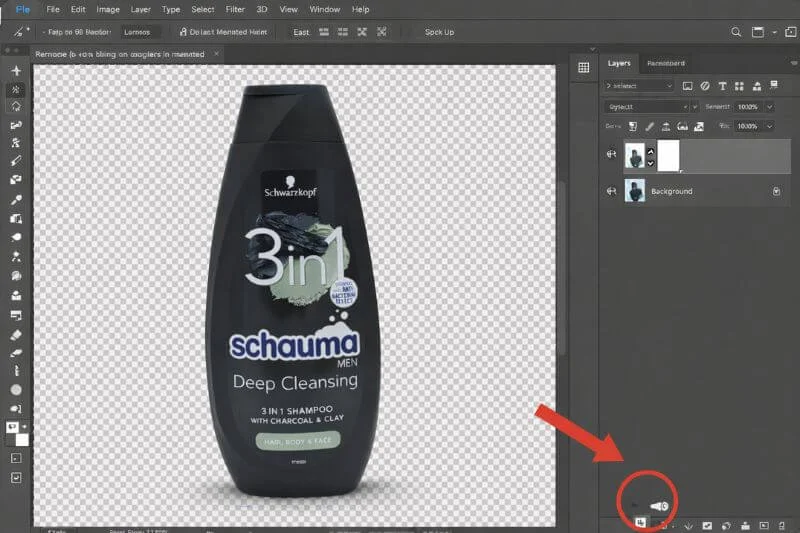
Task: Click the Lomsos field in options bar
Action: click(x=140, y=32)
